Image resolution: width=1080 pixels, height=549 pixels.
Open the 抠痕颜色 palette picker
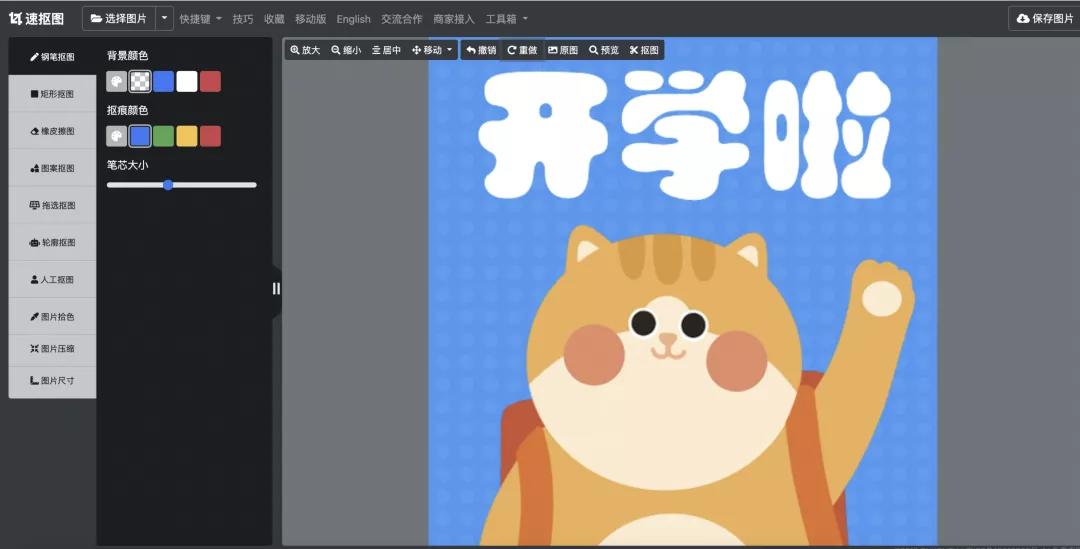pos(117,136)
